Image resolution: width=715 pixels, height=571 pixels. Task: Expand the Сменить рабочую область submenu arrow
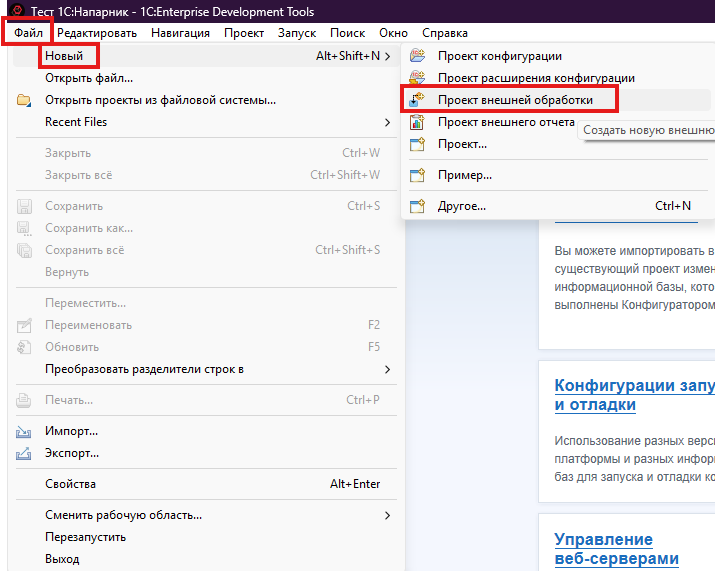click(x=387, y=515)
